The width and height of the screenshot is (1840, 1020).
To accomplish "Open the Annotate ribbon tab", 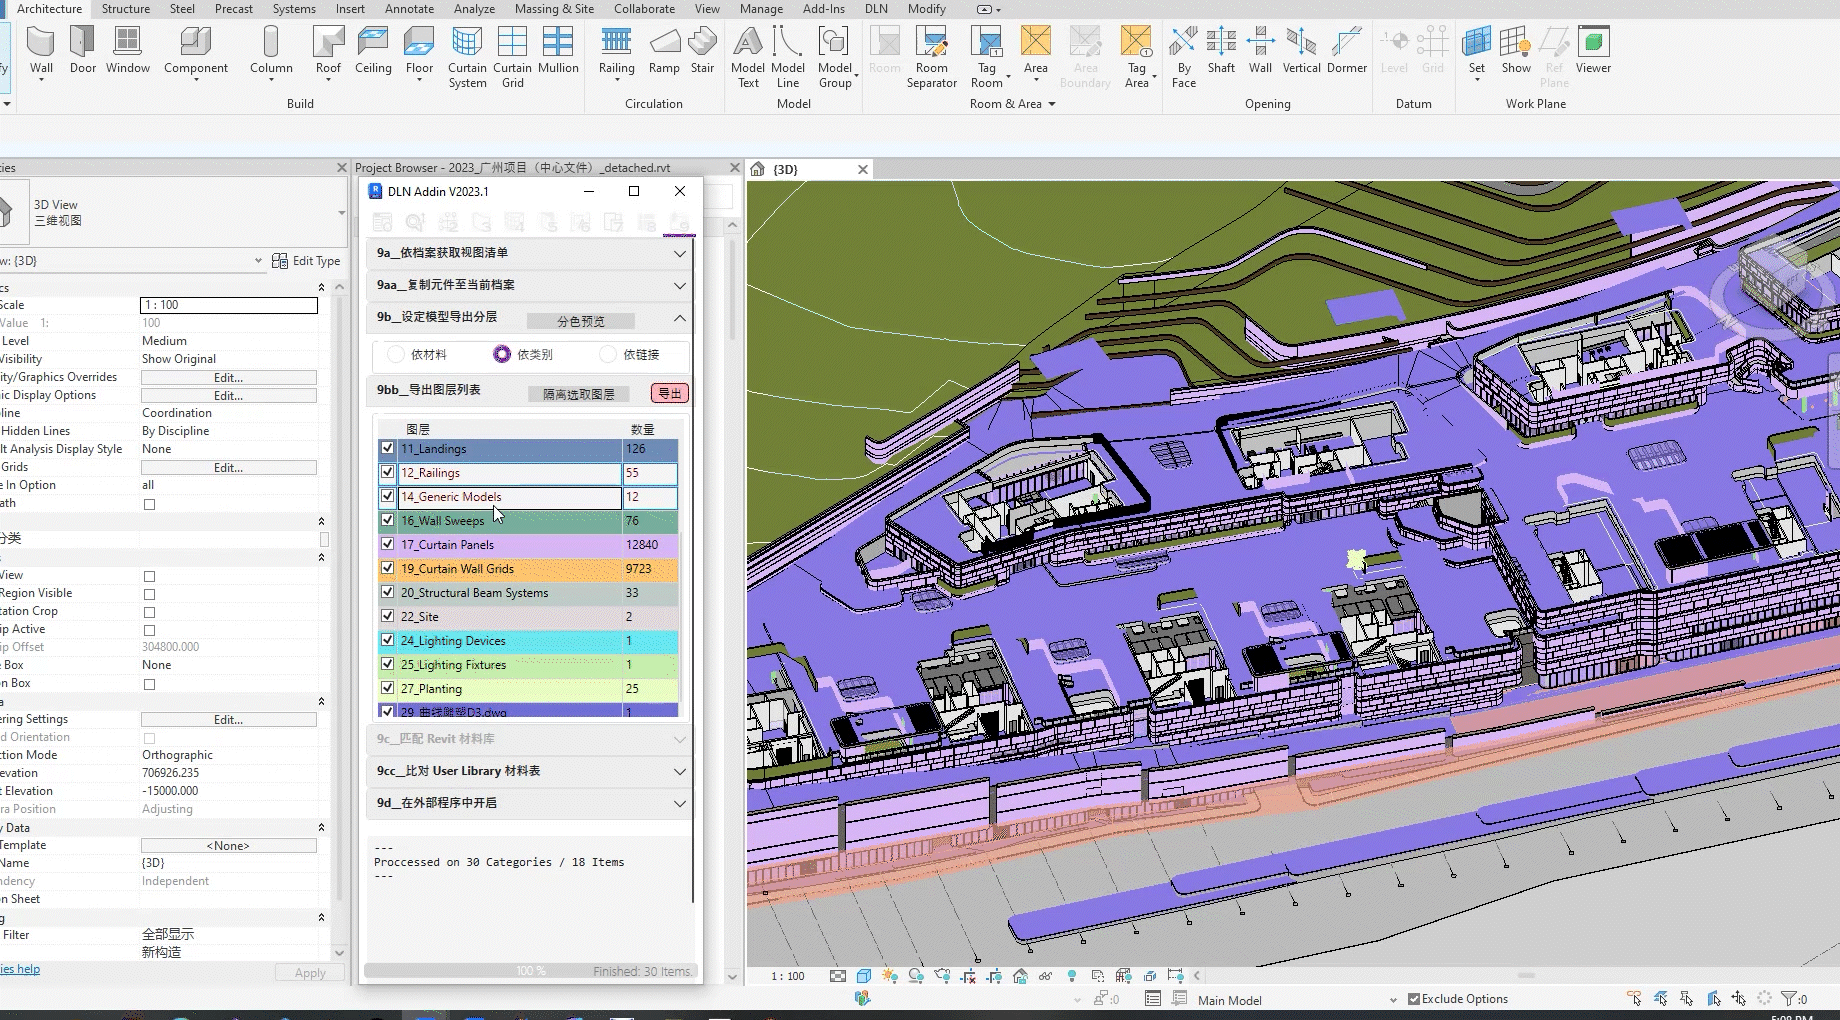I will pos(410,9).
